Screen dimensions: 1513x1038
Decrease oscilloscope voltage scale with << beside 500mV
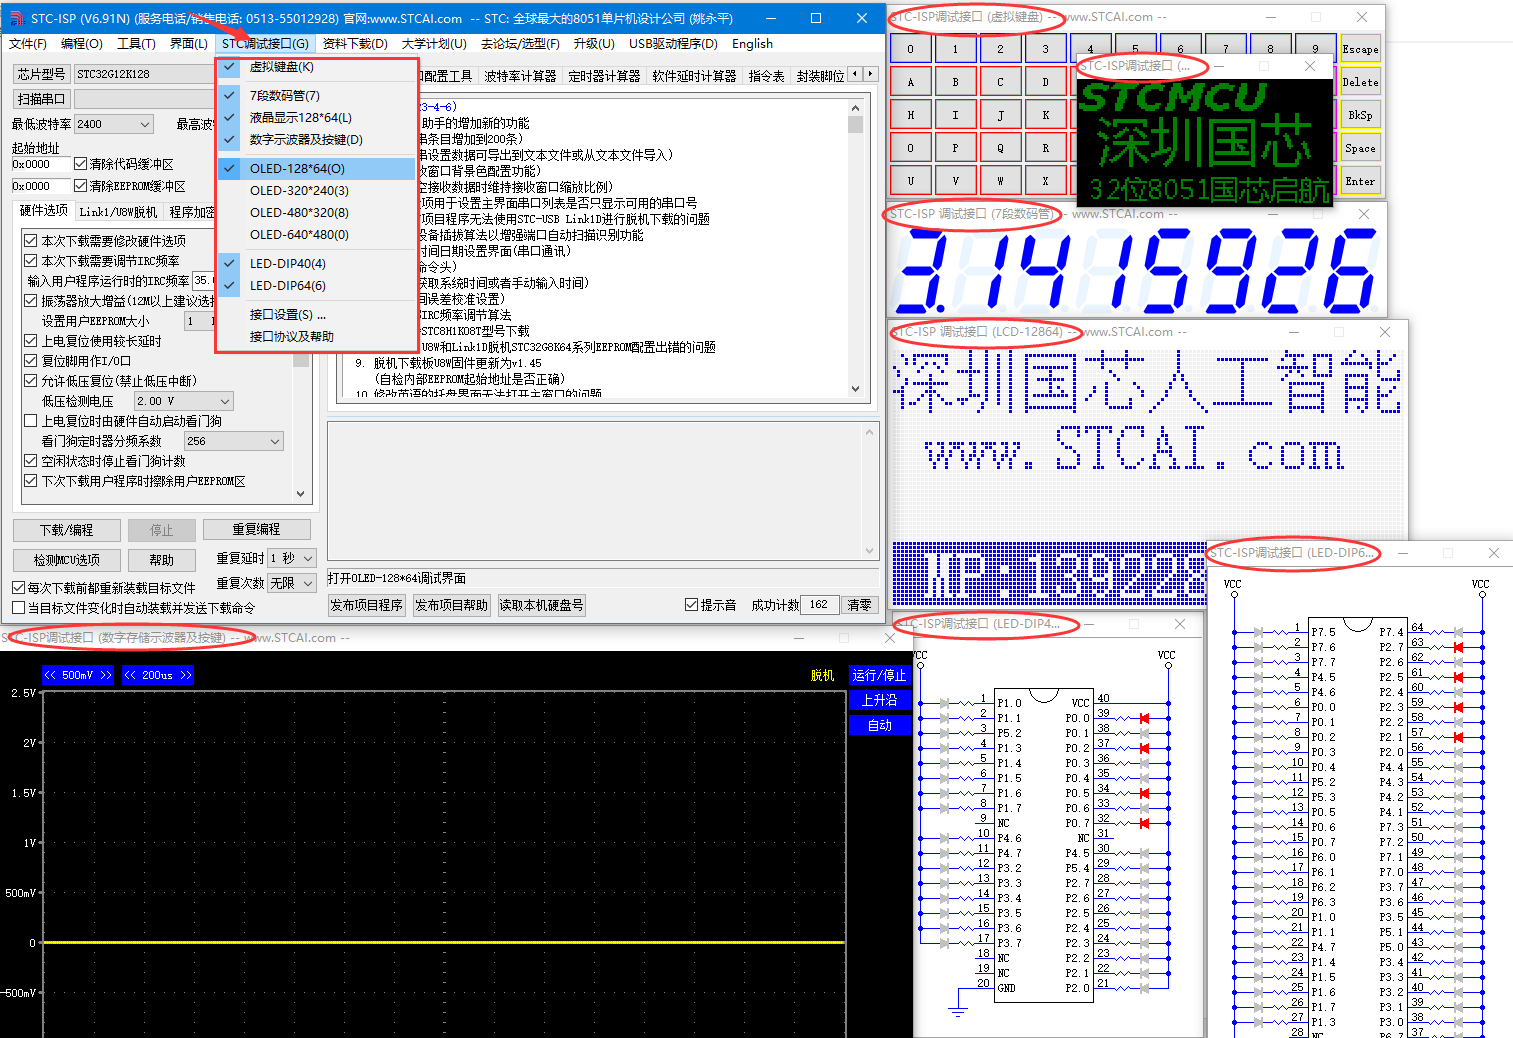point(50,675)
